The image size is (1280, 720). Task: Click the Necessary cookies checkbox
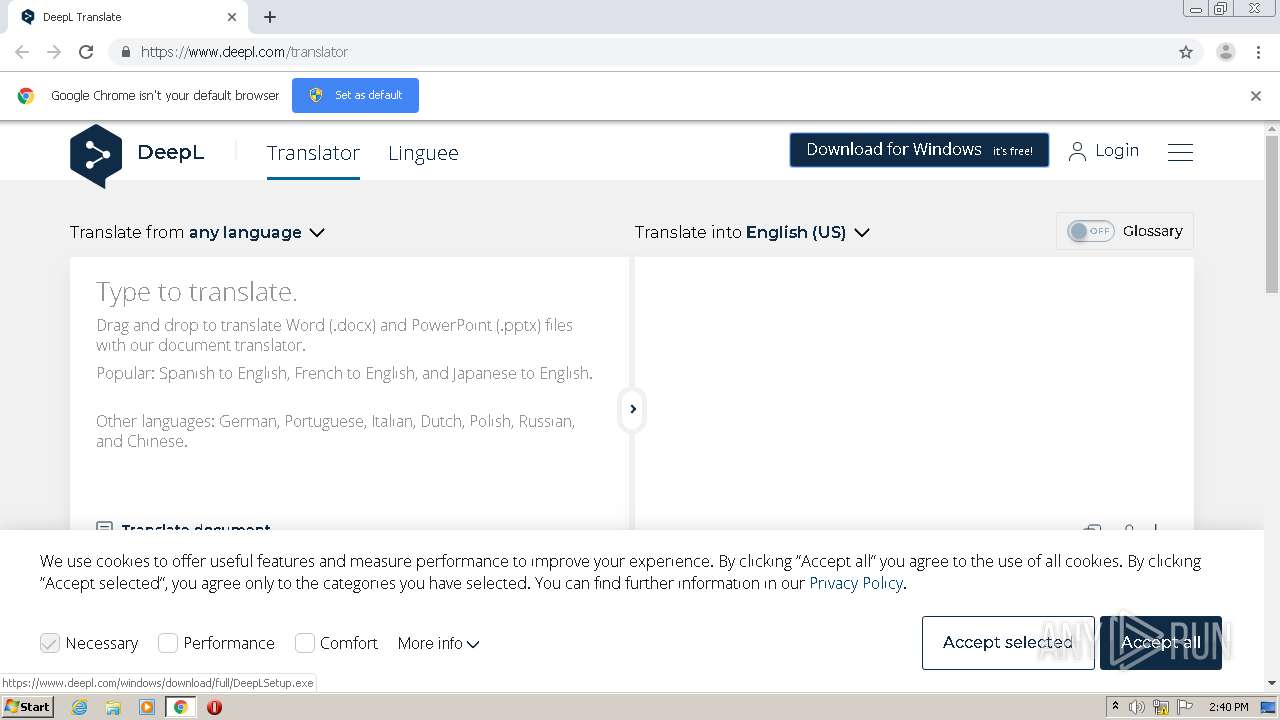pyautogui.click(x=50, y=643)
